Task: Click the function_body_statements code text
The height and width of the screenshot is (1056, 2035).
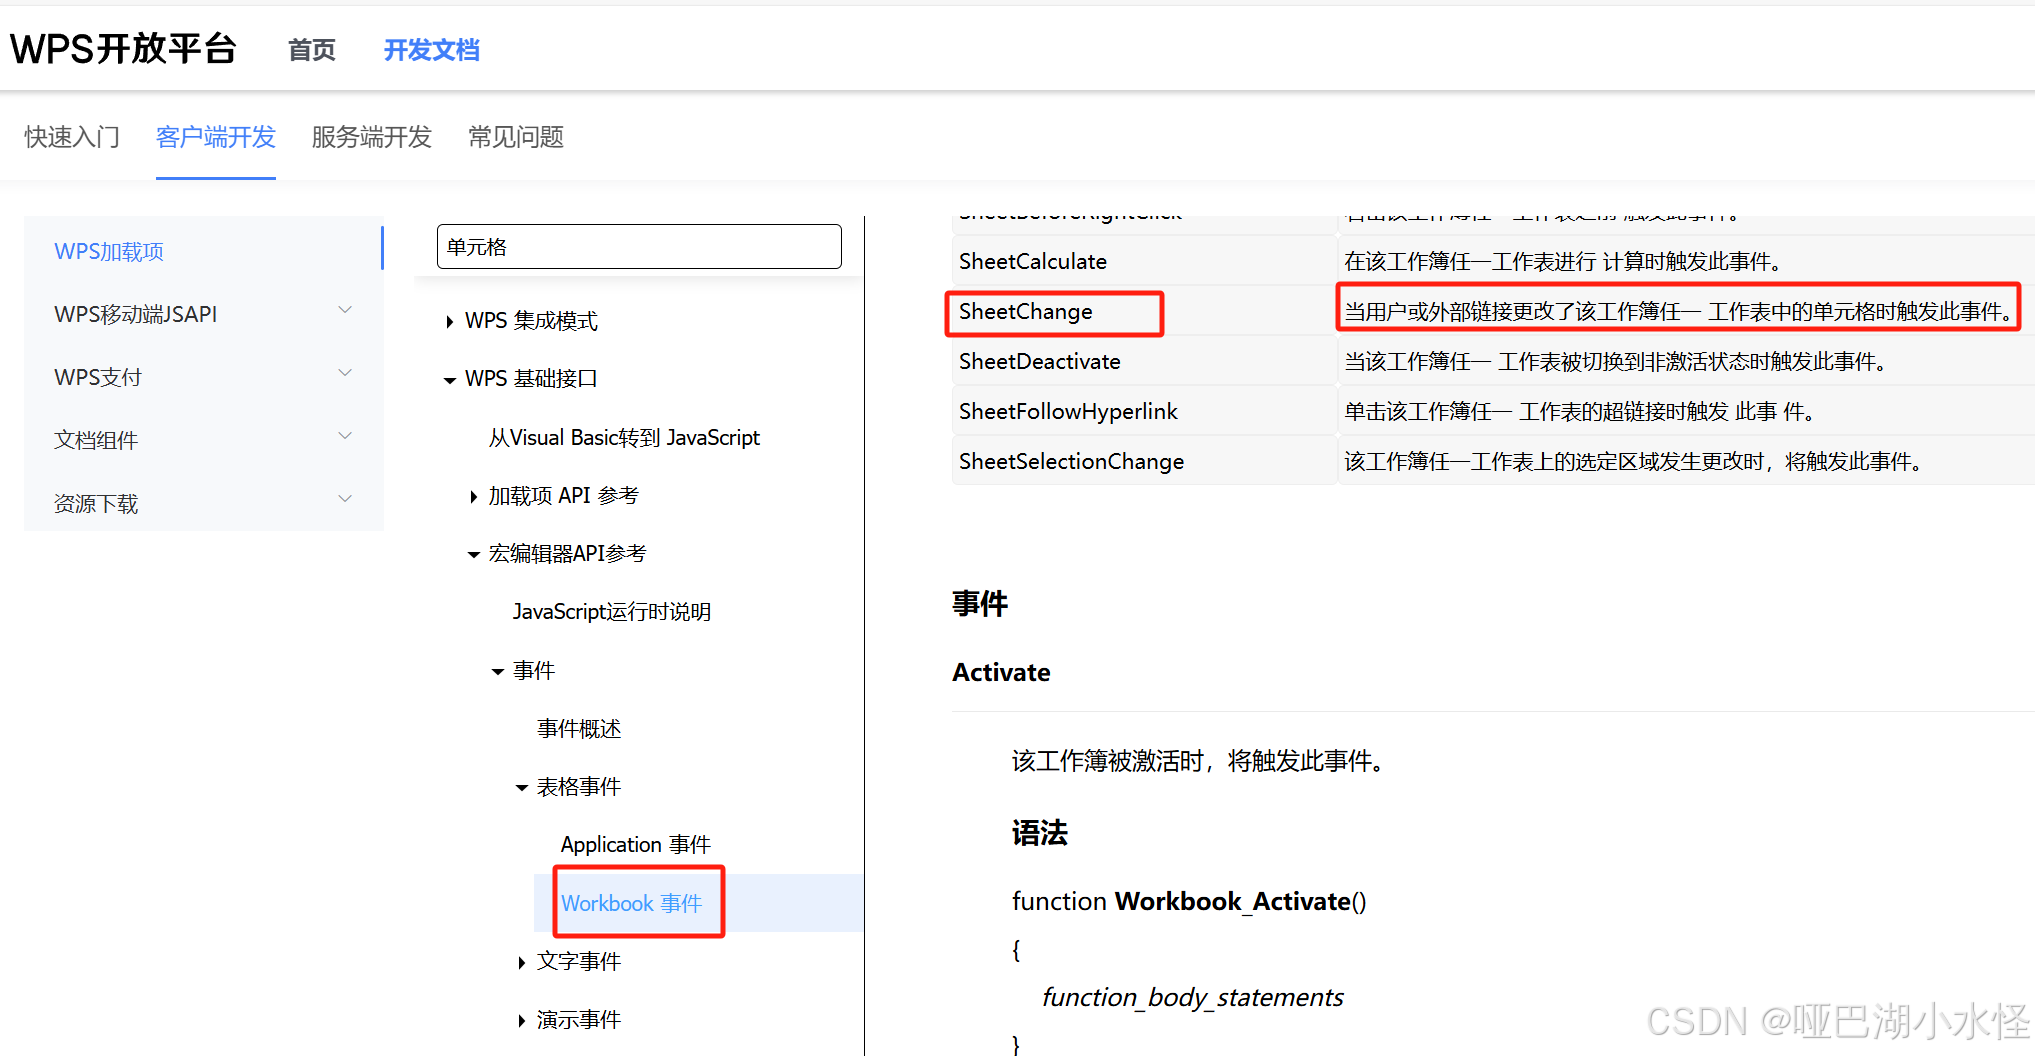Action: coord(1192,997)
